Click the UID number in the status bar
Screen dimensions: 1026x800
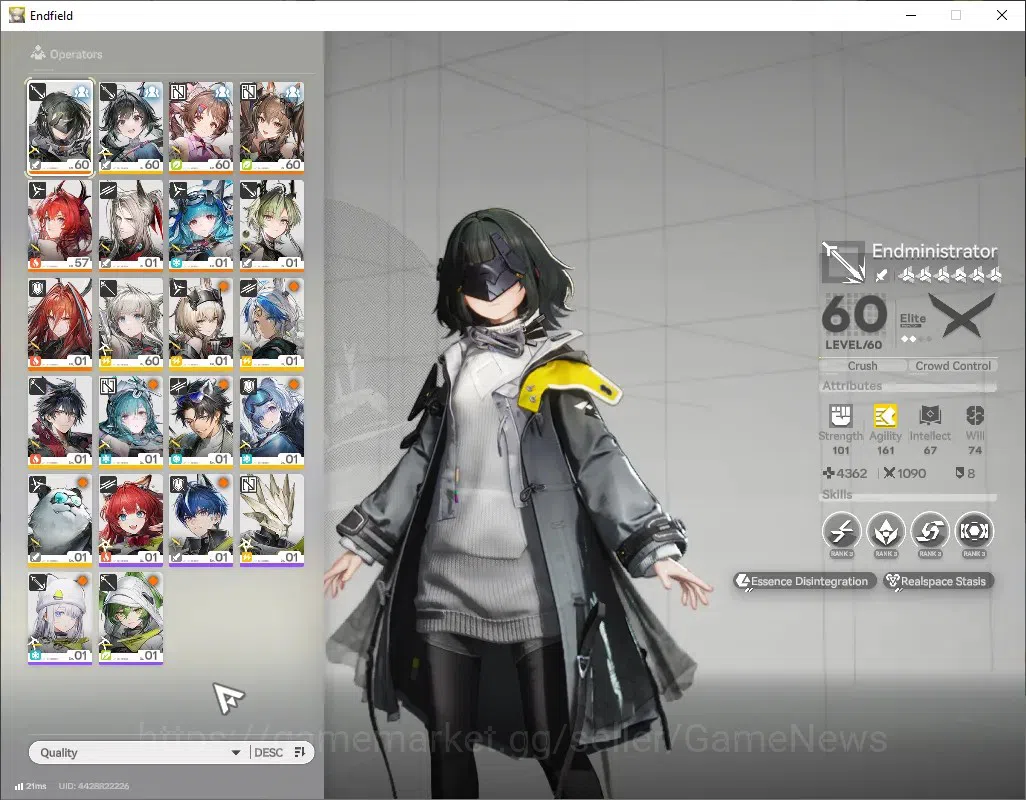(x=94, y=786)
